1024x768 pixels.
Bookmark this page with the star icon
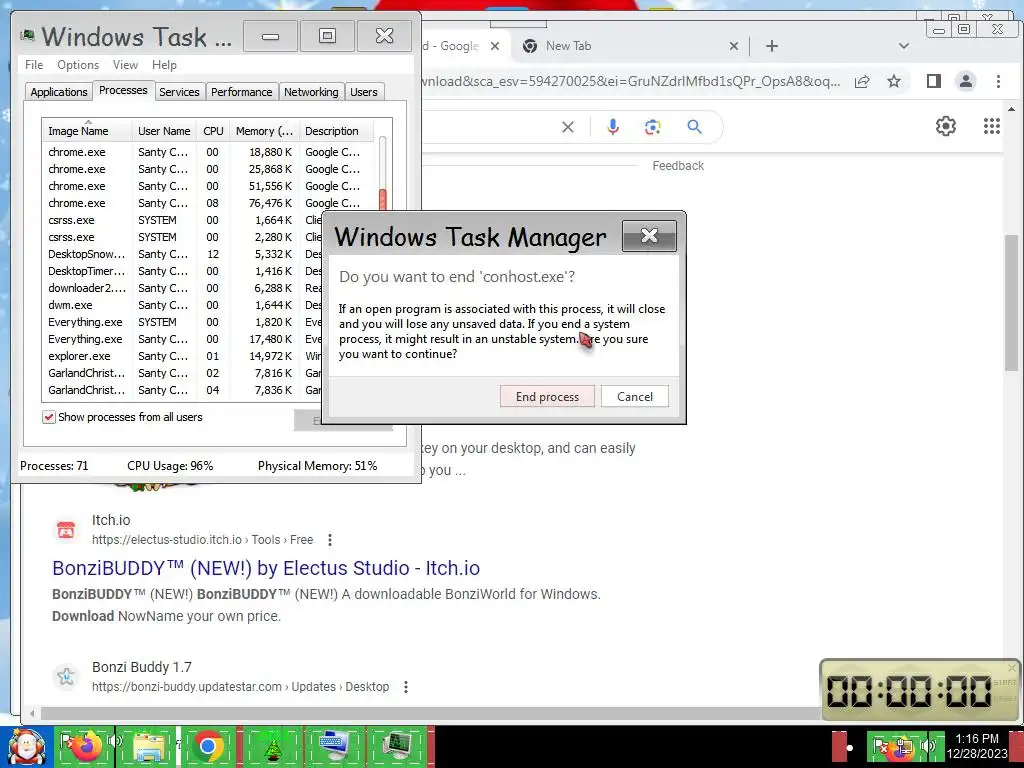click(x=894, y=81)
